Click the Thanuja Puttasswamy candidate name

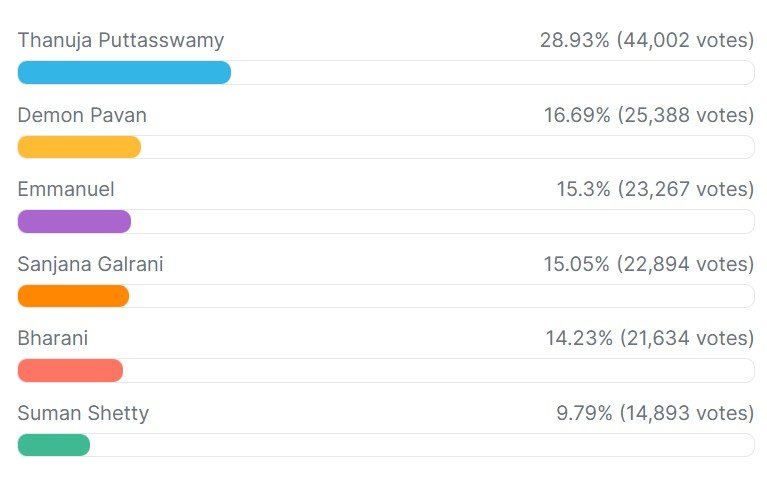tap(120, 41)
